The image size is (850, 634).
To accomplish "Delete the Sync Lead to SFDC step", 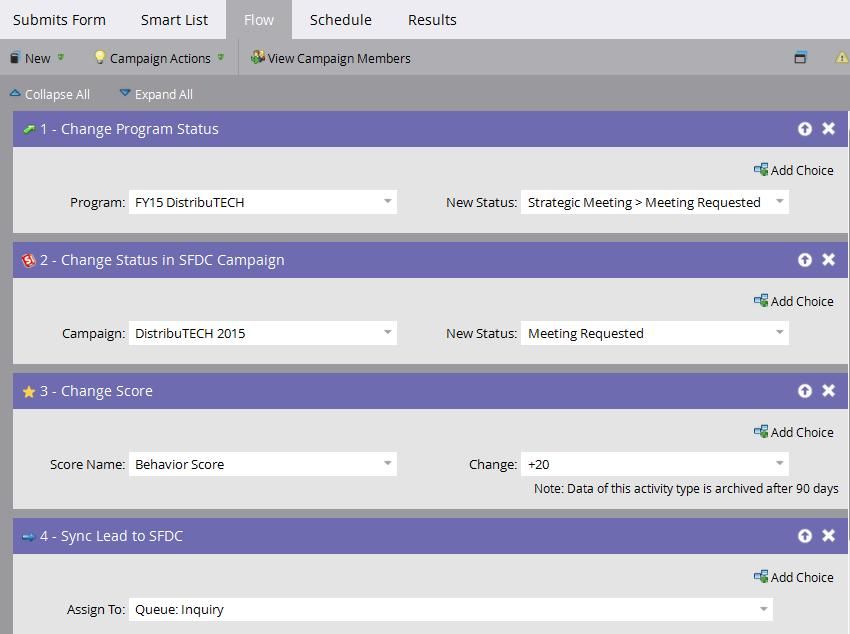I will click(828, 536).
